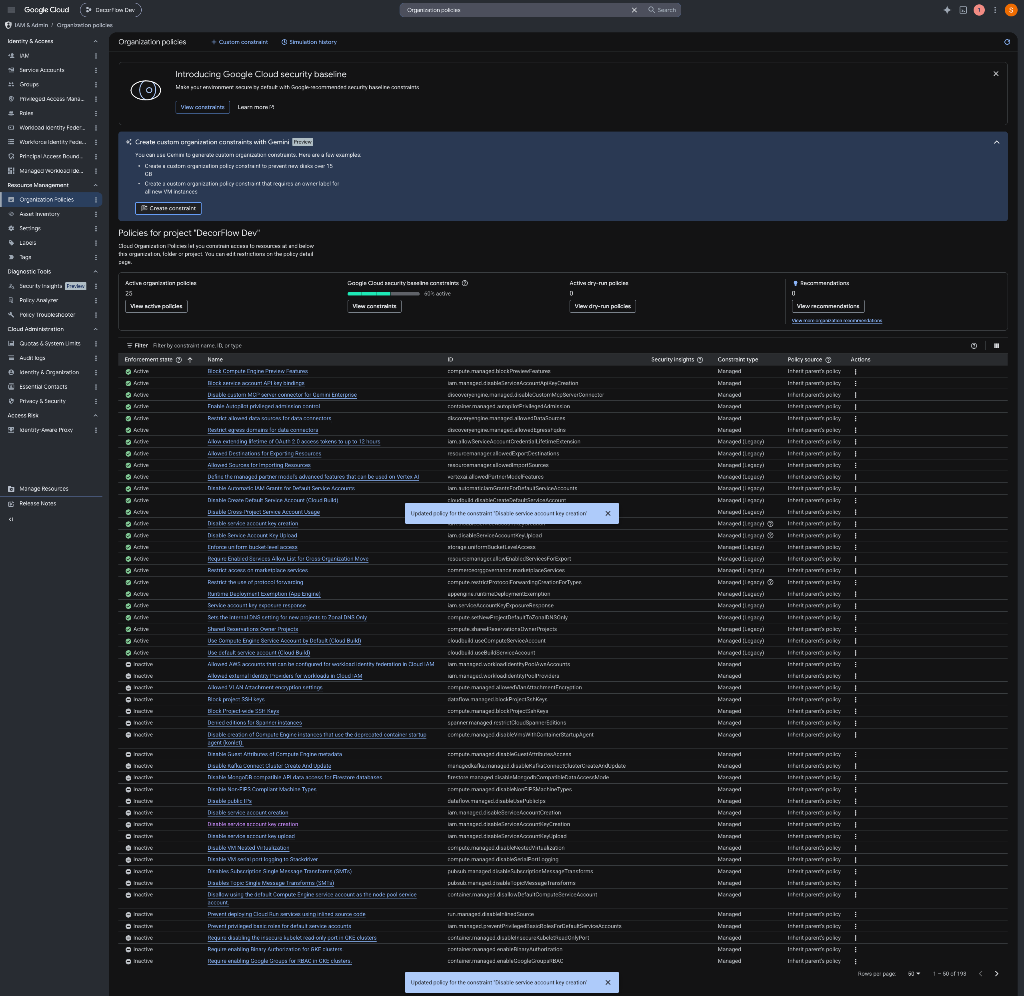1024x996 pixels.
Task: Collapse the Diagnostic Tools section
Action: tap(95, 272)
